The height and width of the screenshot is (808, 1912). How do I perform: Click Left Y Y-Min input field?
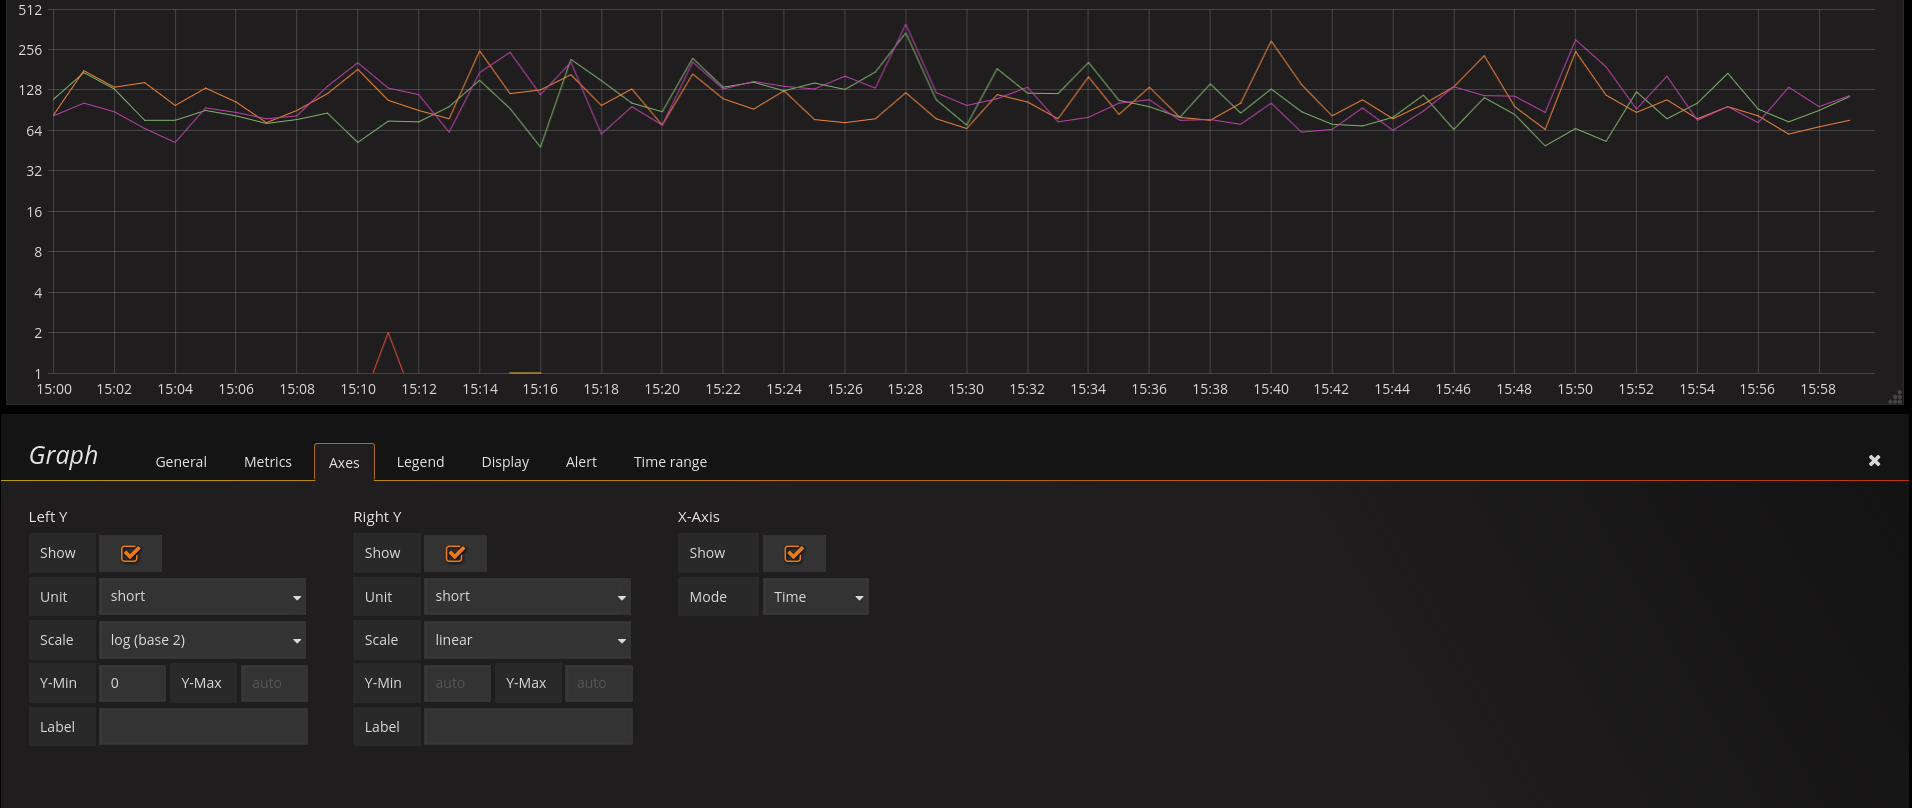point(132,683)
